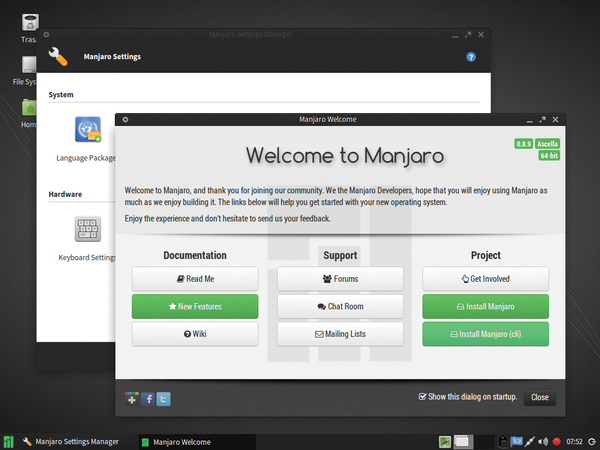Open the Facebook social icon

(x=148, y=399)
